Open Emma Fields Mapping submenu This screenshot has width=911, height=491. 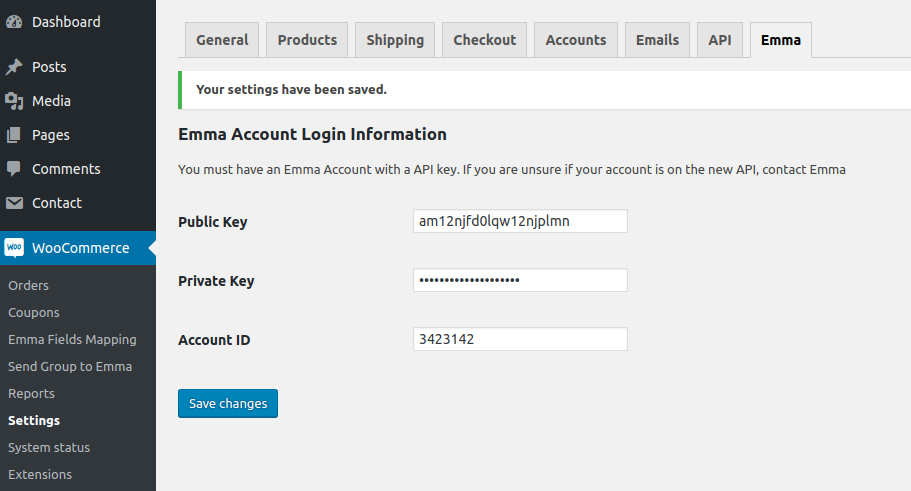pos(72,339)
